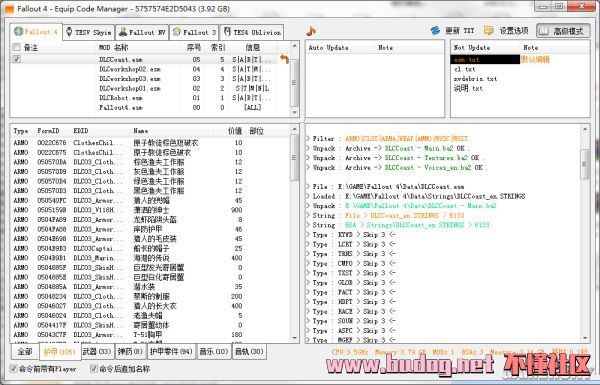Select the 弹药 (8) ammo tab
This screenshot has height=385, width=600.
tap(130, 352)
